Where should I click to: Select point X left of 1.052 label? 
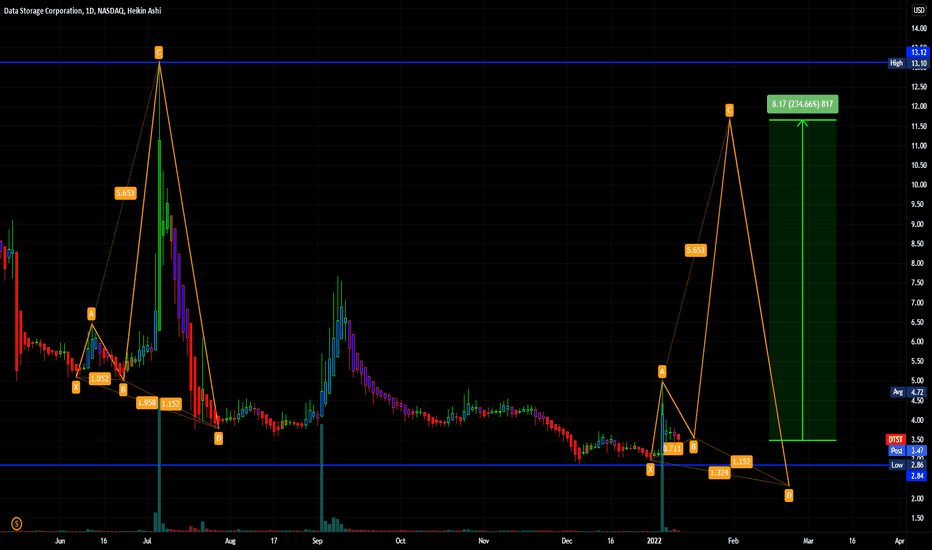coord(76,387)
